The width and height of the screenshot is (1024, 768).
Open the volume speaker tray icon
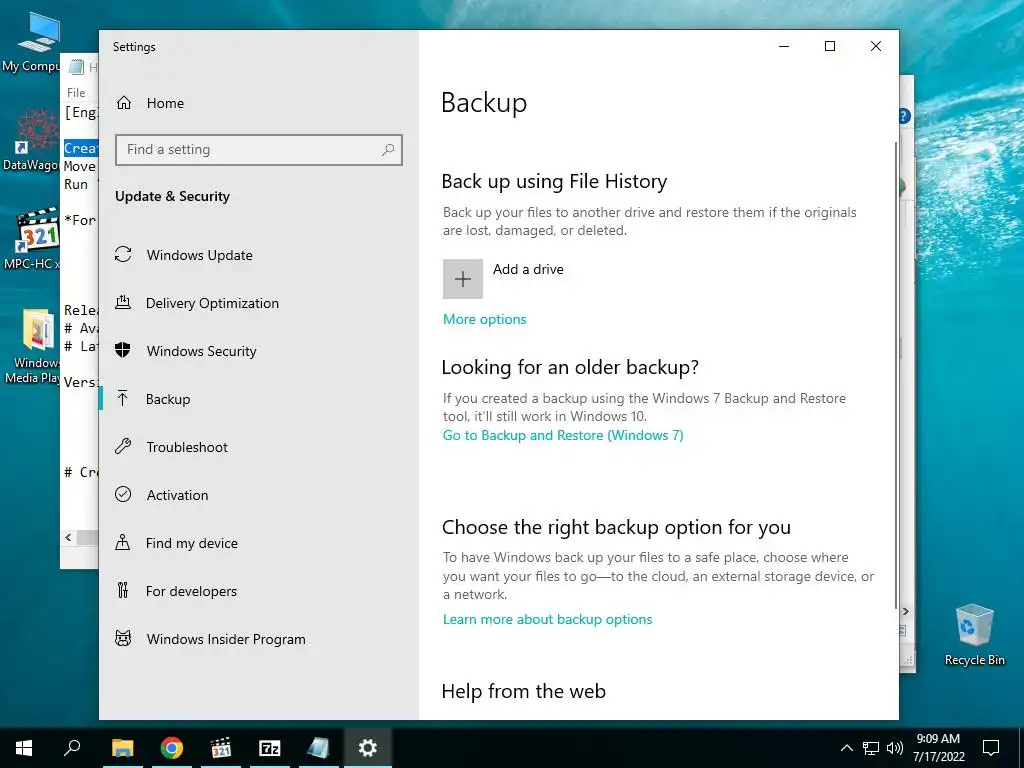[x=895, y=748]
